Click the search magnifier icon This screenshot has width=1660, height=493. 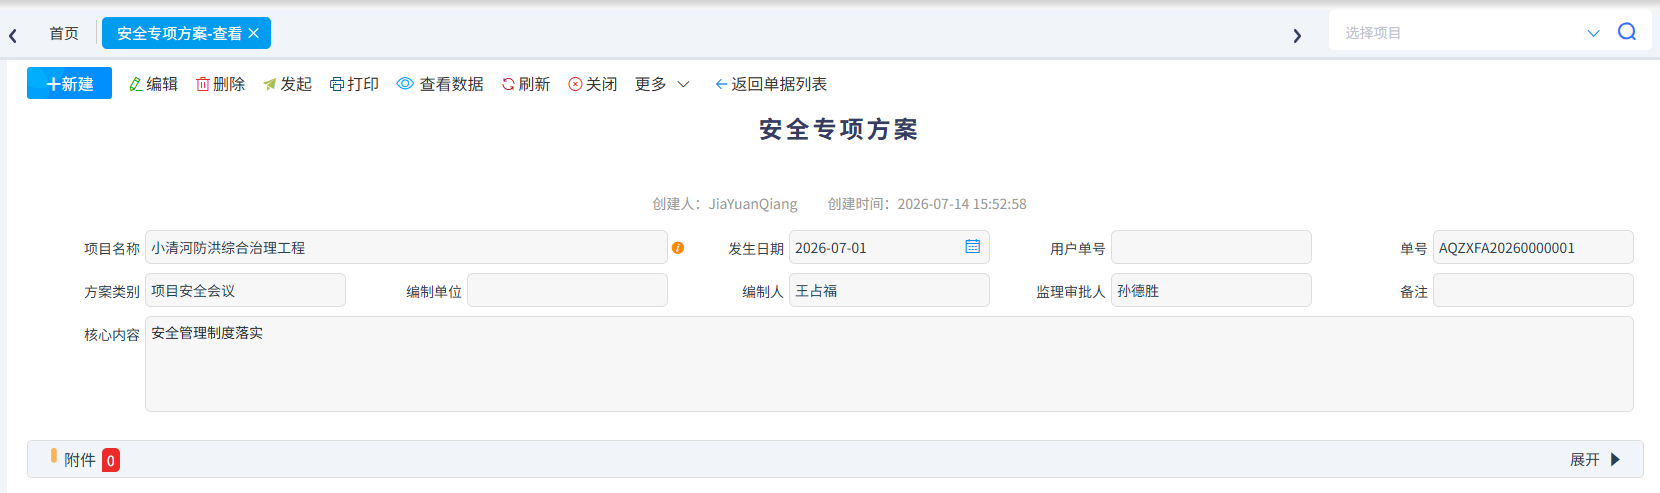(1627, 32)
